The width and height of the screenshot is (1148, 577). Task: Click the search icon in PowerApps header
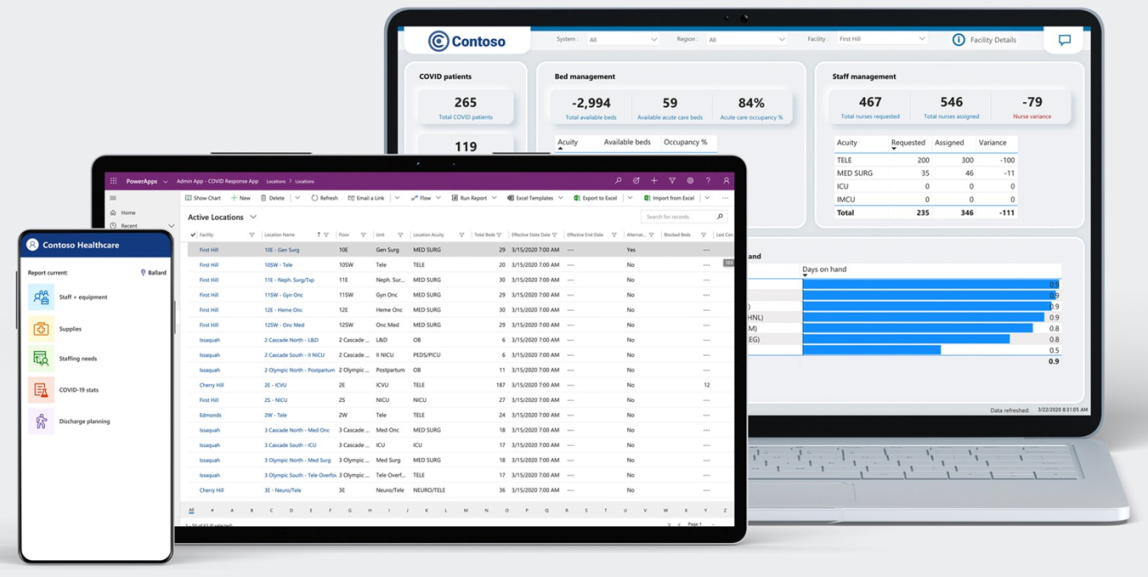620,180
